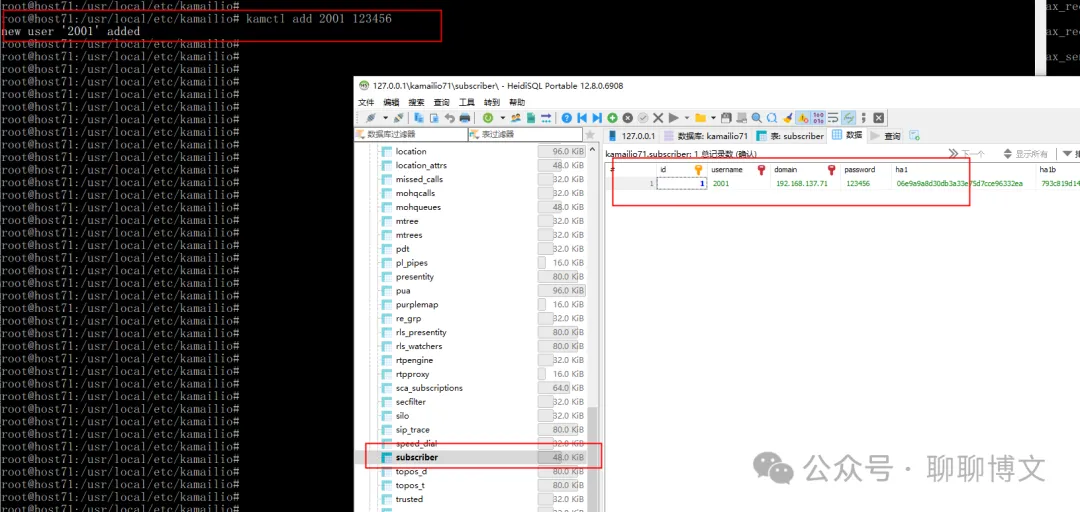Click the dark delete row circle icon

click(627, 118)
